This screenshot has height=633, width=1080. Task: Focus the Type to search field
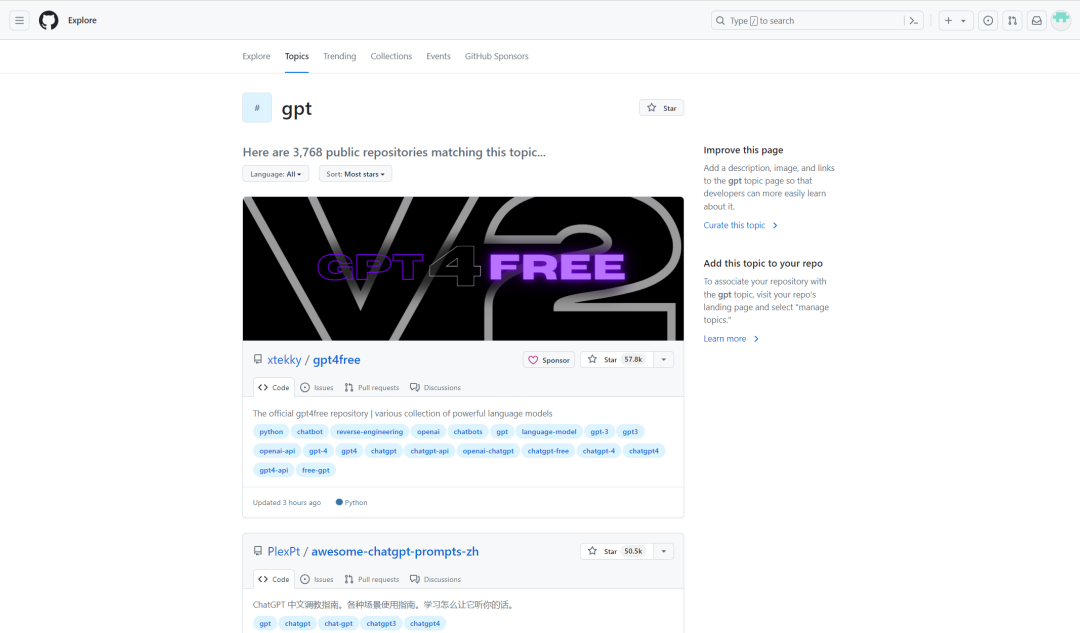808,21
